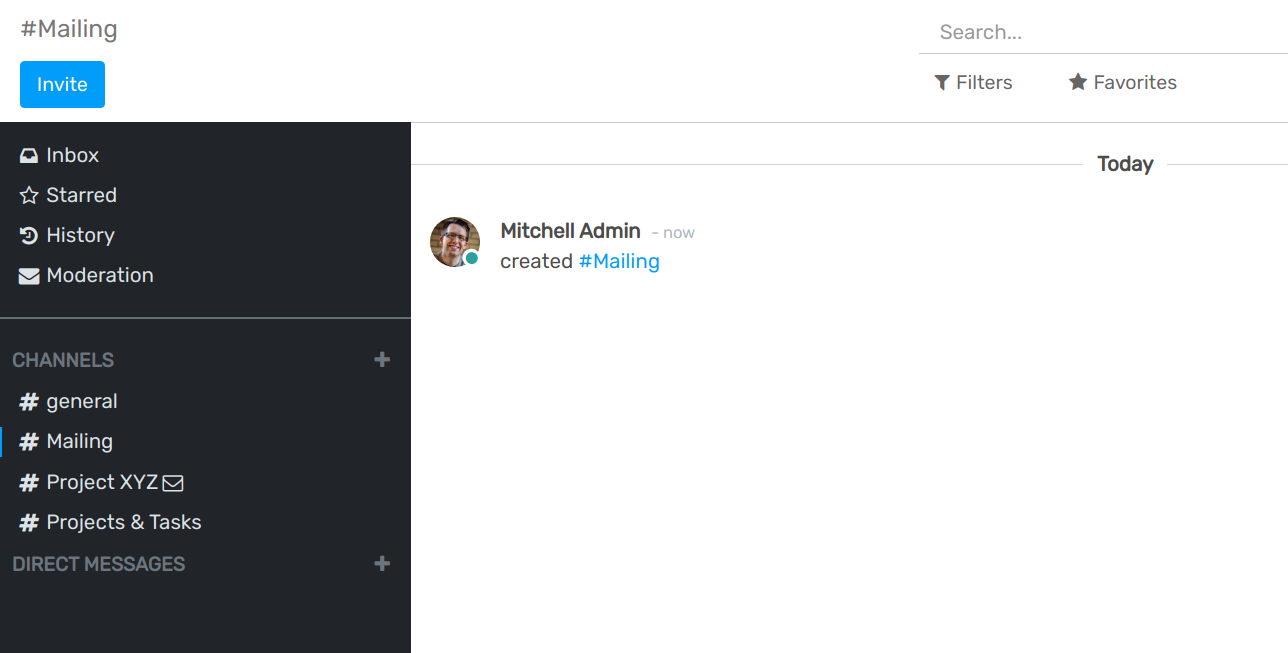Open the History clock icon
The height and width of the screenshot is (653, 1288).
[x=28, y=234]
